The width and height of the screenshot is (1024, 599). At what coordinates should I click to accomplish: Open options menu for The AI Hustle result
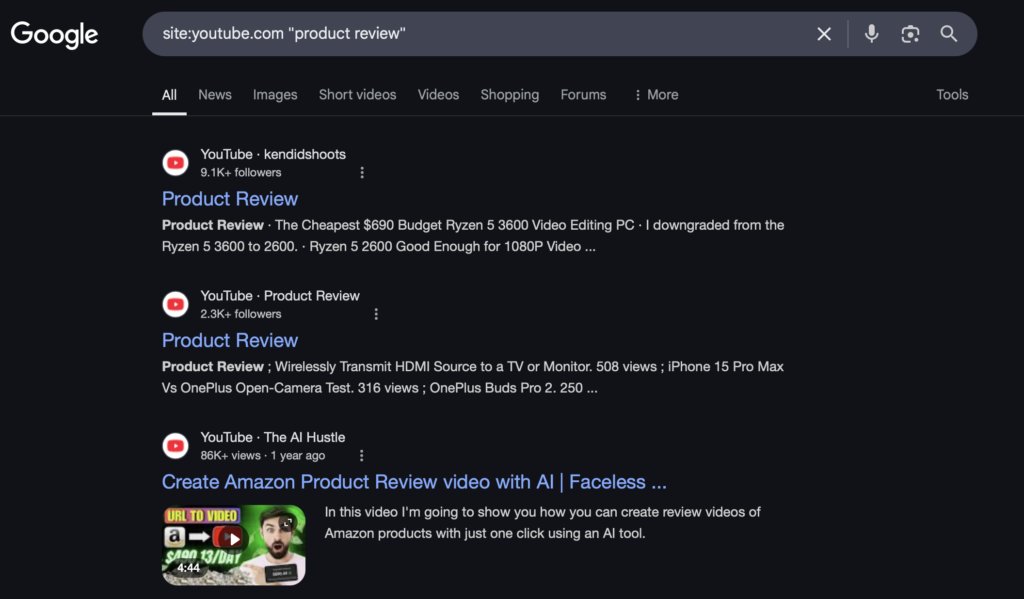pos(361,455)
